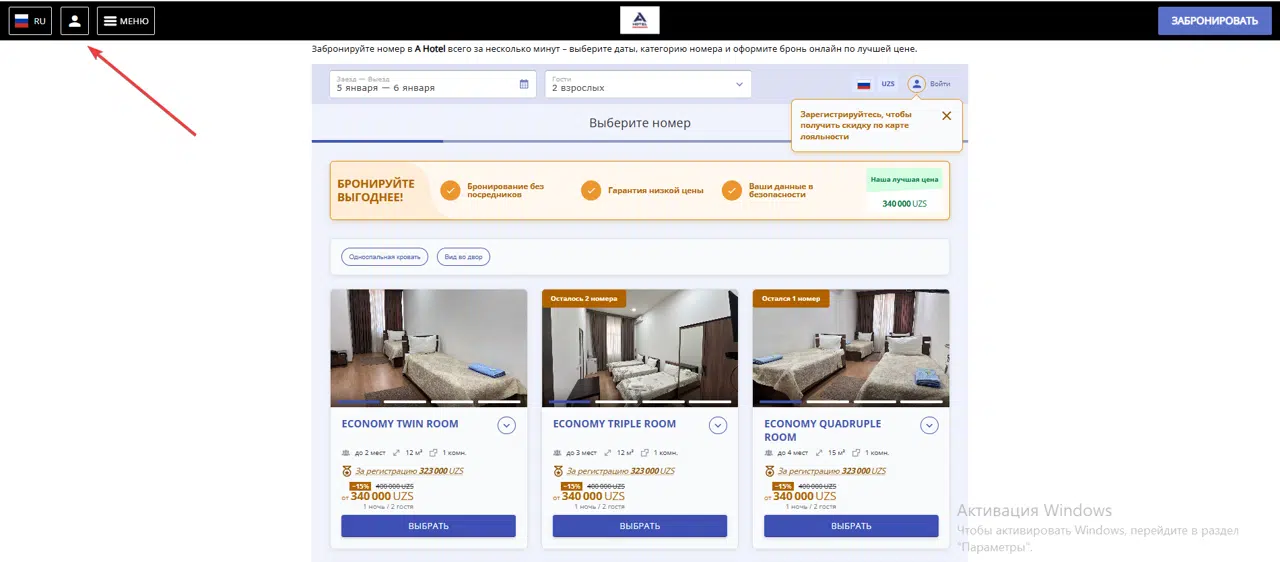Expand the guests dropdown showing 2 взрослых
The image size is (1280, 562).
(x=647, y=84)
